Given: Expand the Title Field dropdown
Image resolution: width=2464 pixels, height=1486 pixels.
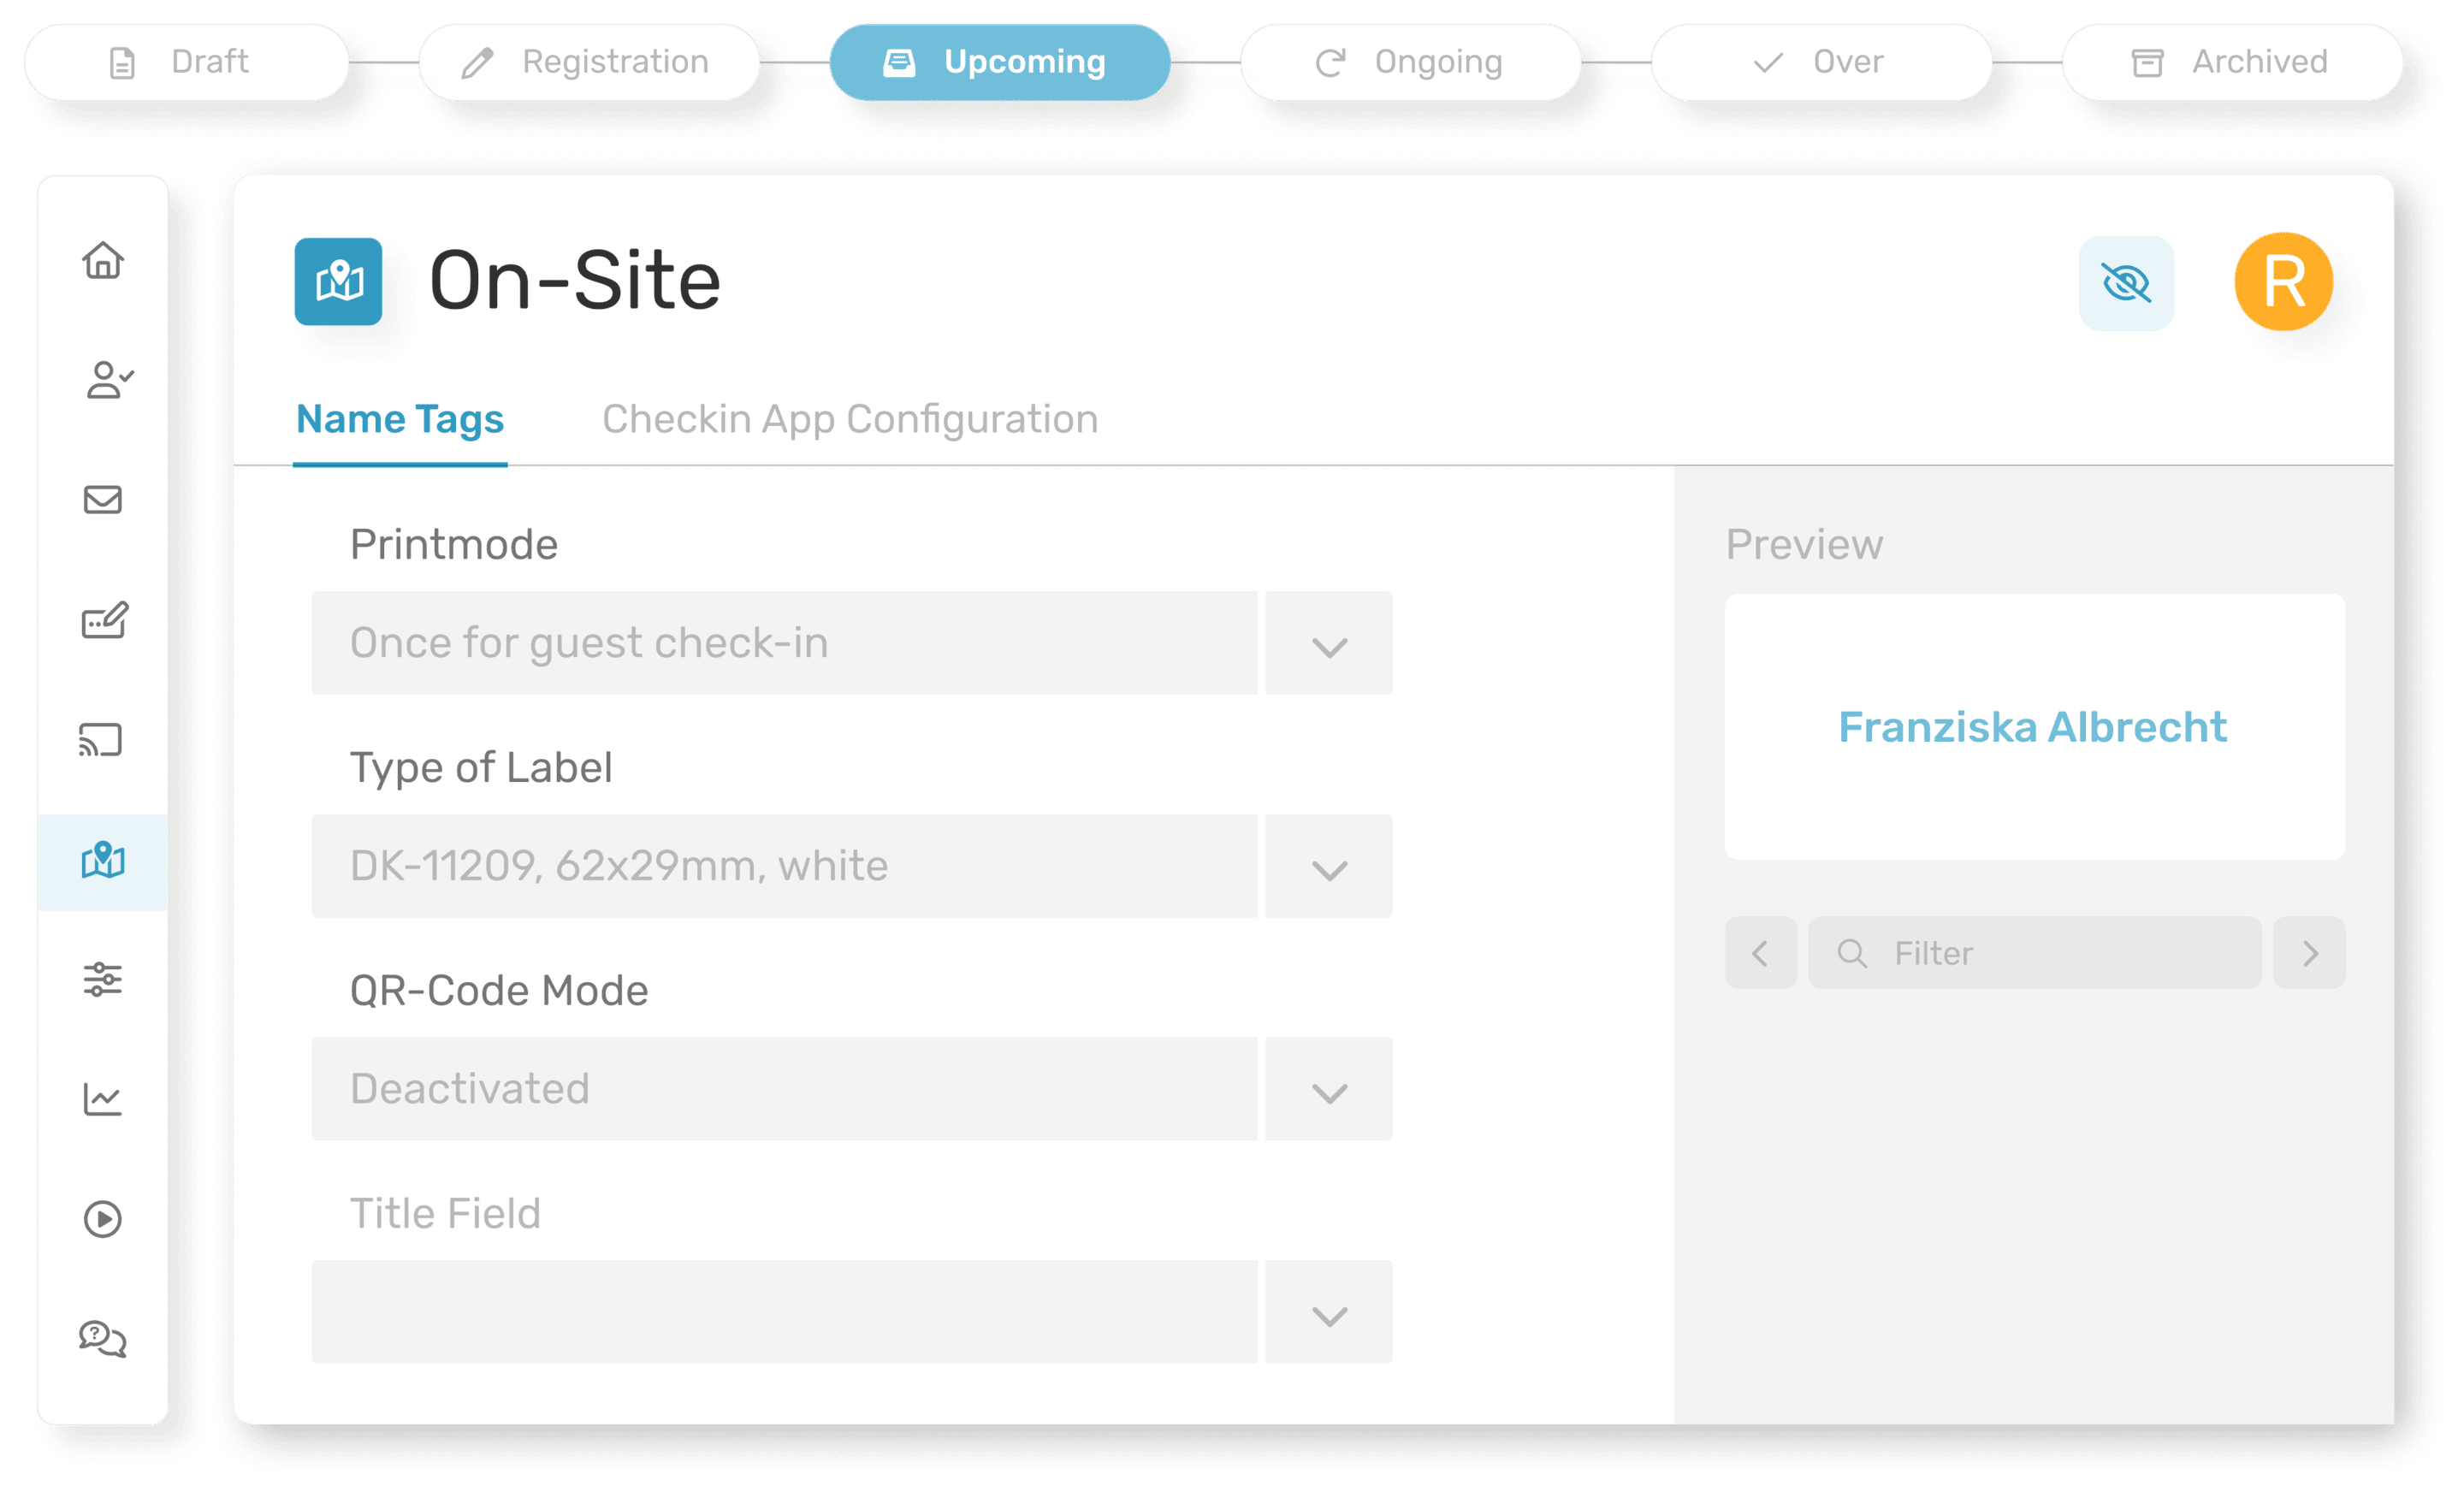Looking at the screenshot, I should 1328,1313.
